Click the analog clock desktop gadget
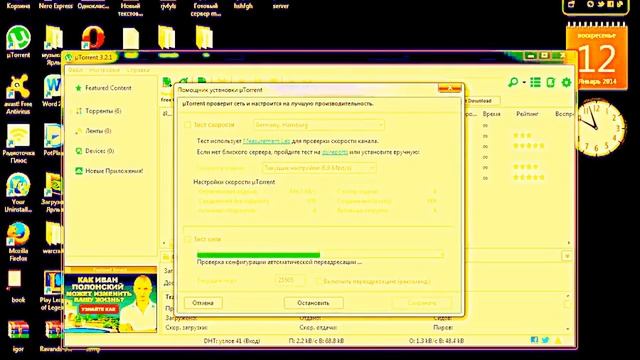This screenshot has width=640, height=360. pyautogui.click(x=597, y=128)
